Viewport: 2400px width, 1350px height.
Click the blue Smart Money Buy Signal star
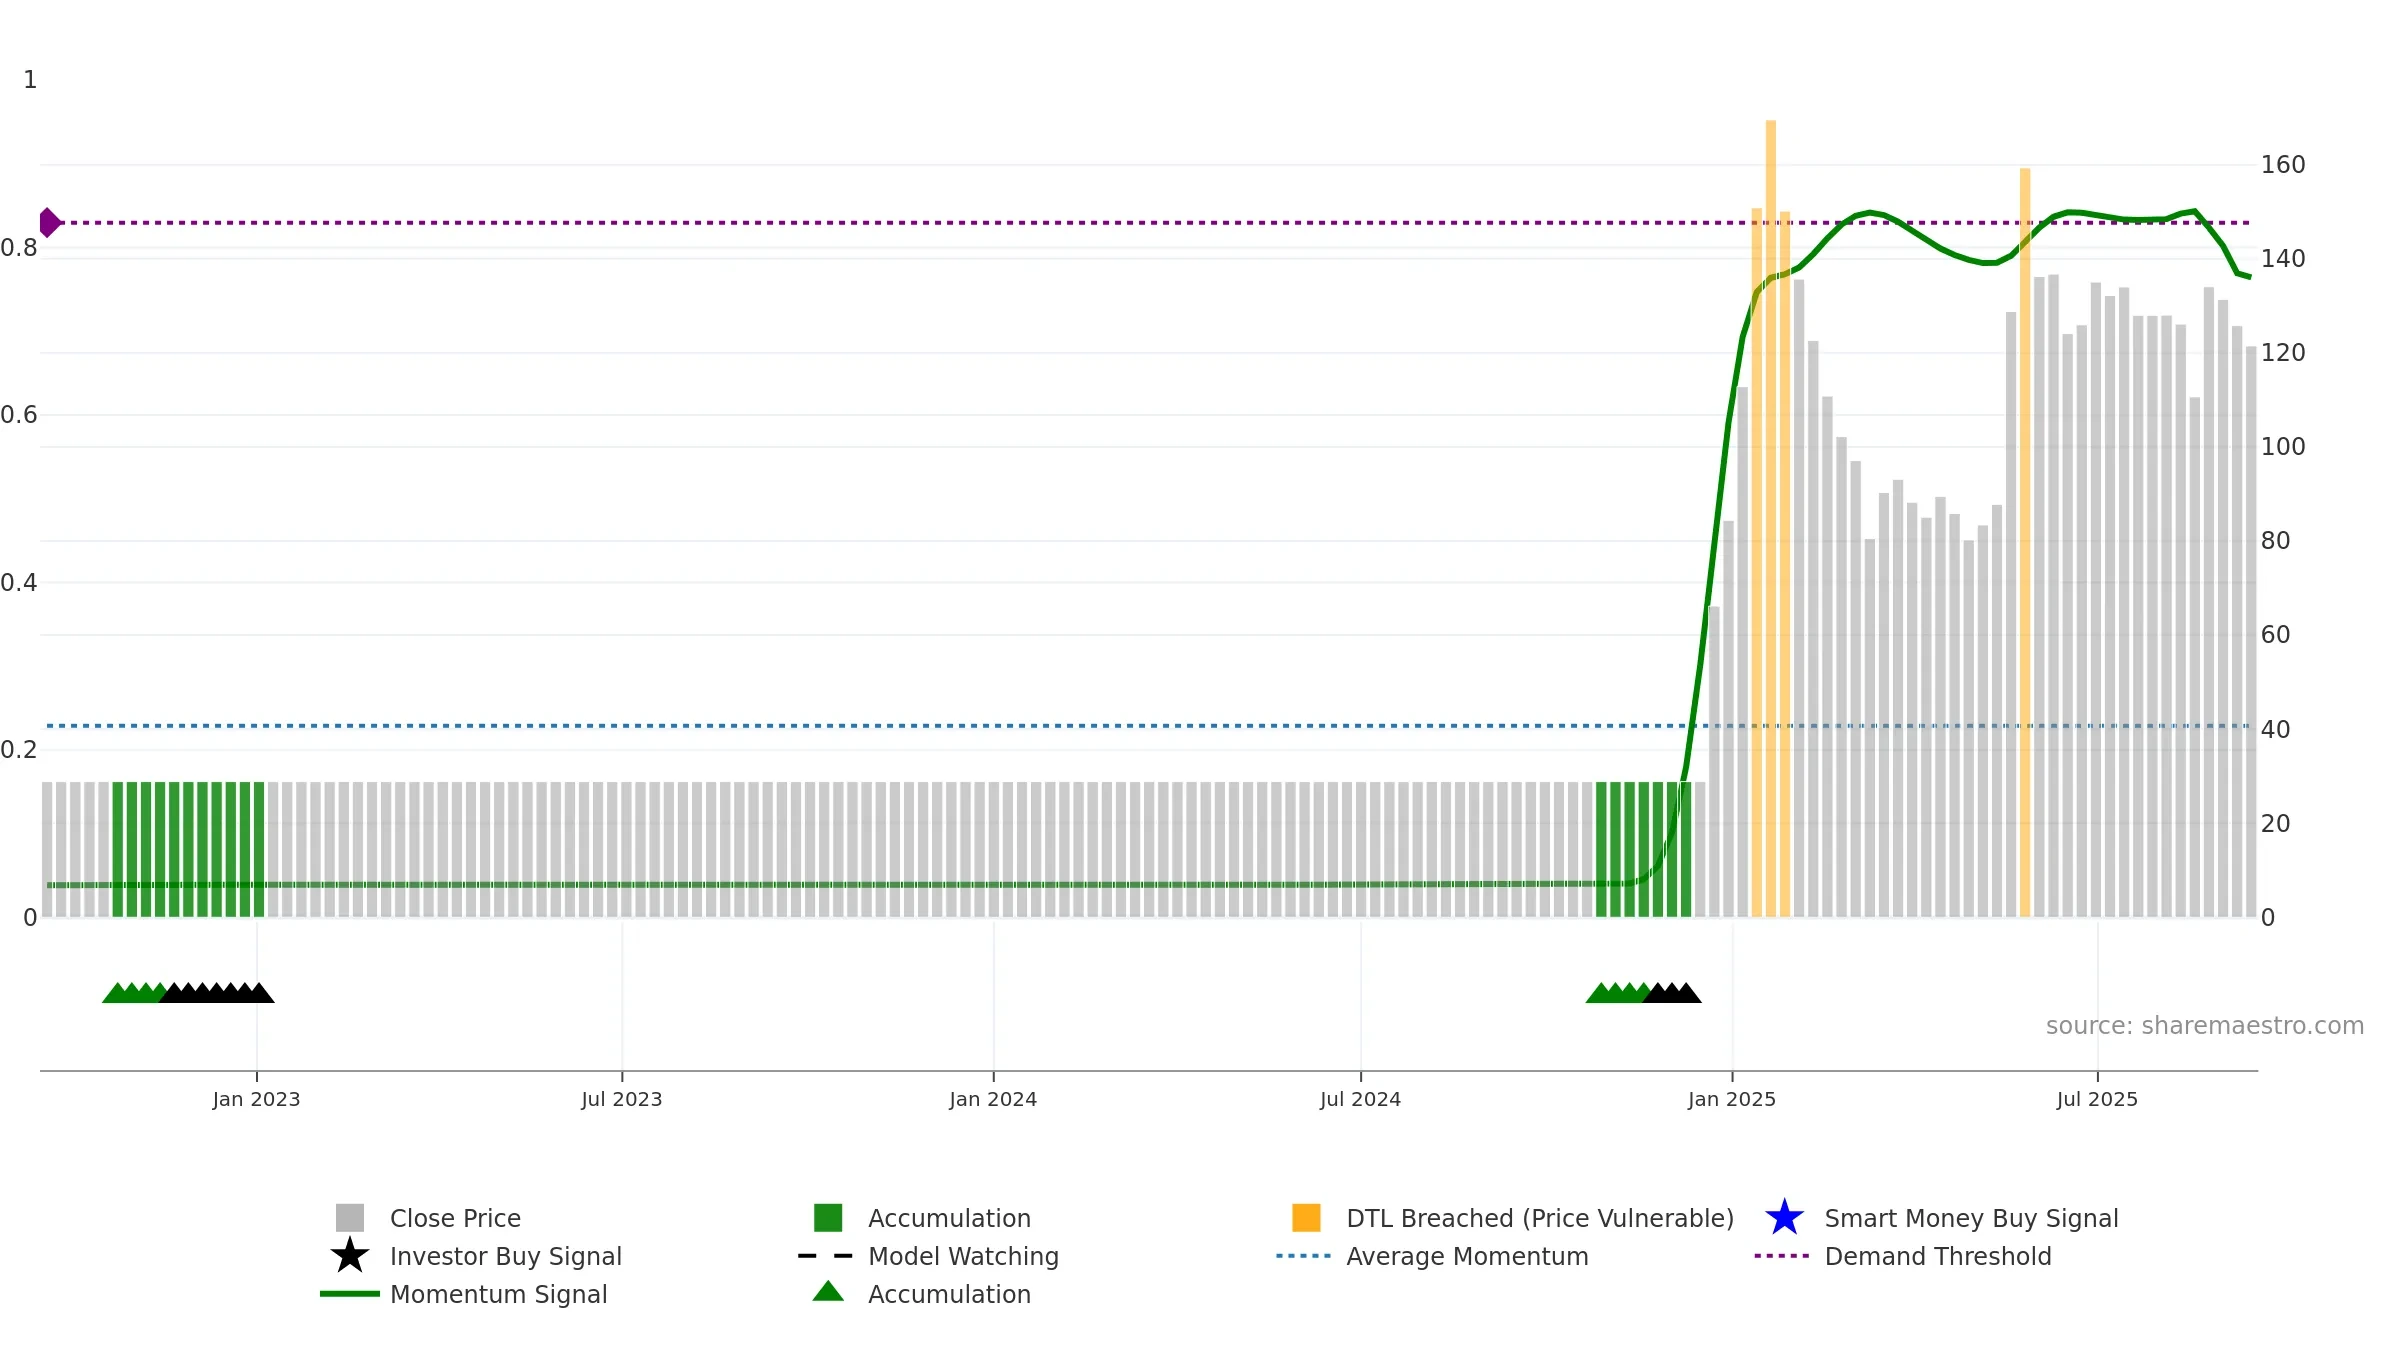(1785, 1218)
